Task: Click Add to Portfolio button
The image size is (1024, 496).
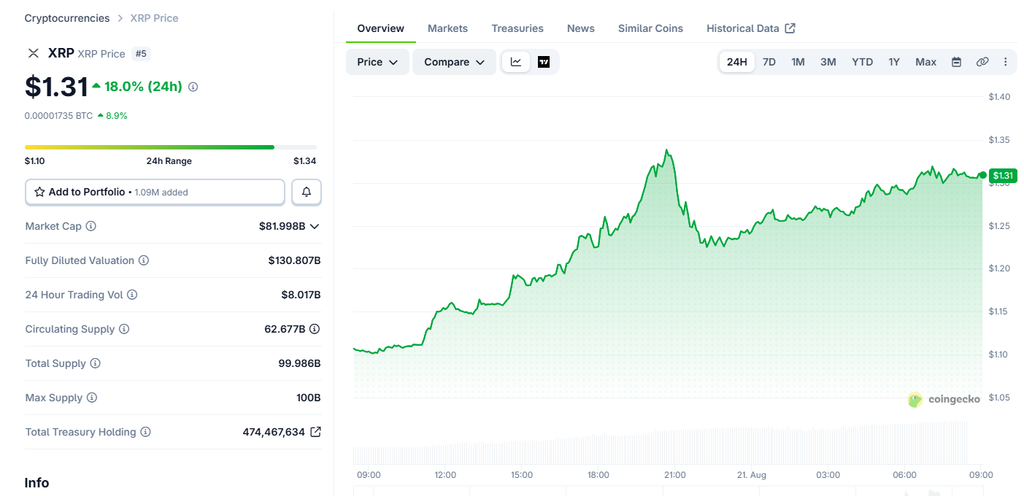Action: click(155, 192)
